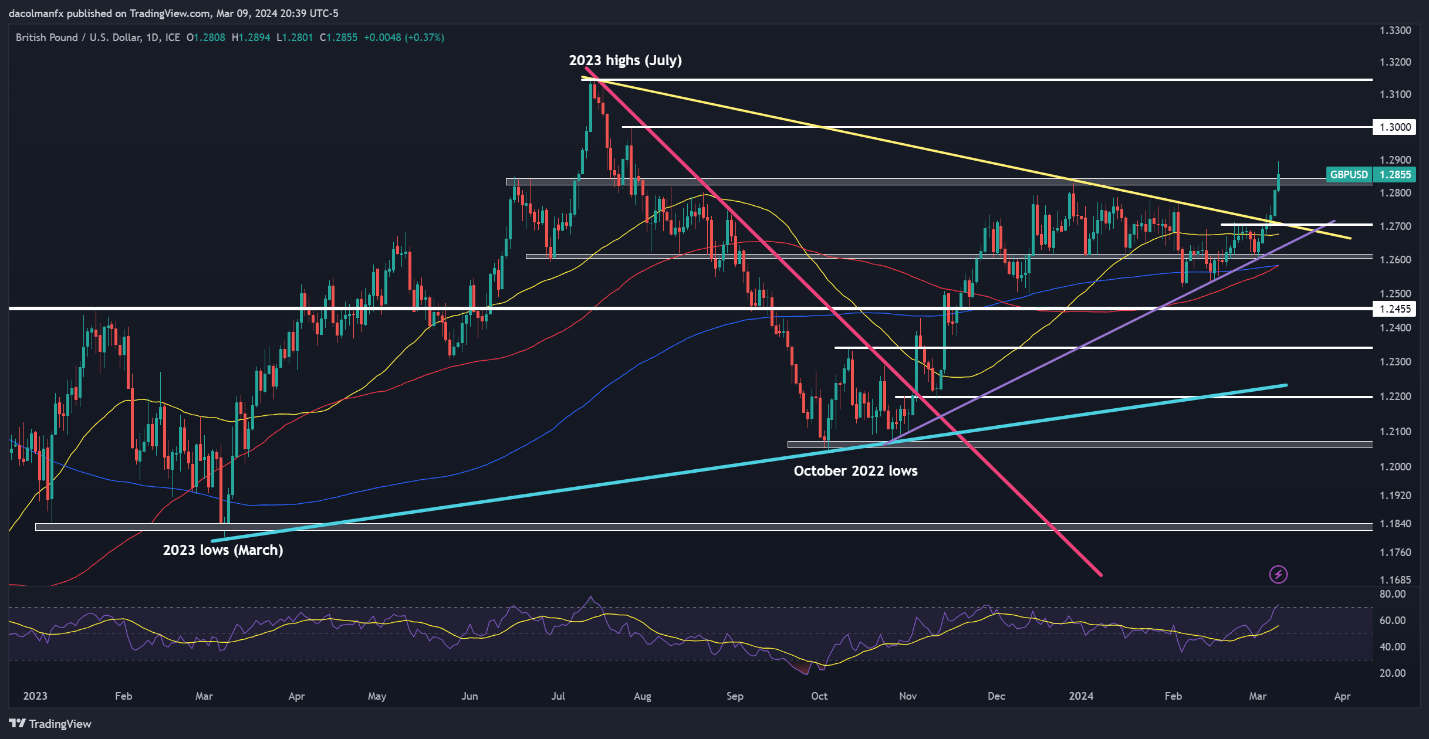The height and width of the screenshot is (739, 1429).
Task: Click the RSI 20.00 axis label
Action: point(1391,673)
